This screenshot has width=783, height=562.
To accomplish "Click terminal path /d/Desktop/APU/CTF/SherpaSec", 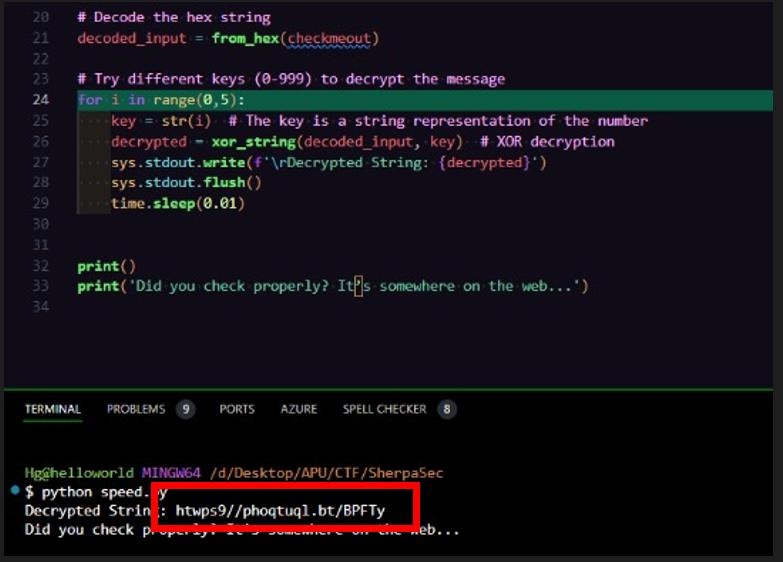I will tap(327, 473).
